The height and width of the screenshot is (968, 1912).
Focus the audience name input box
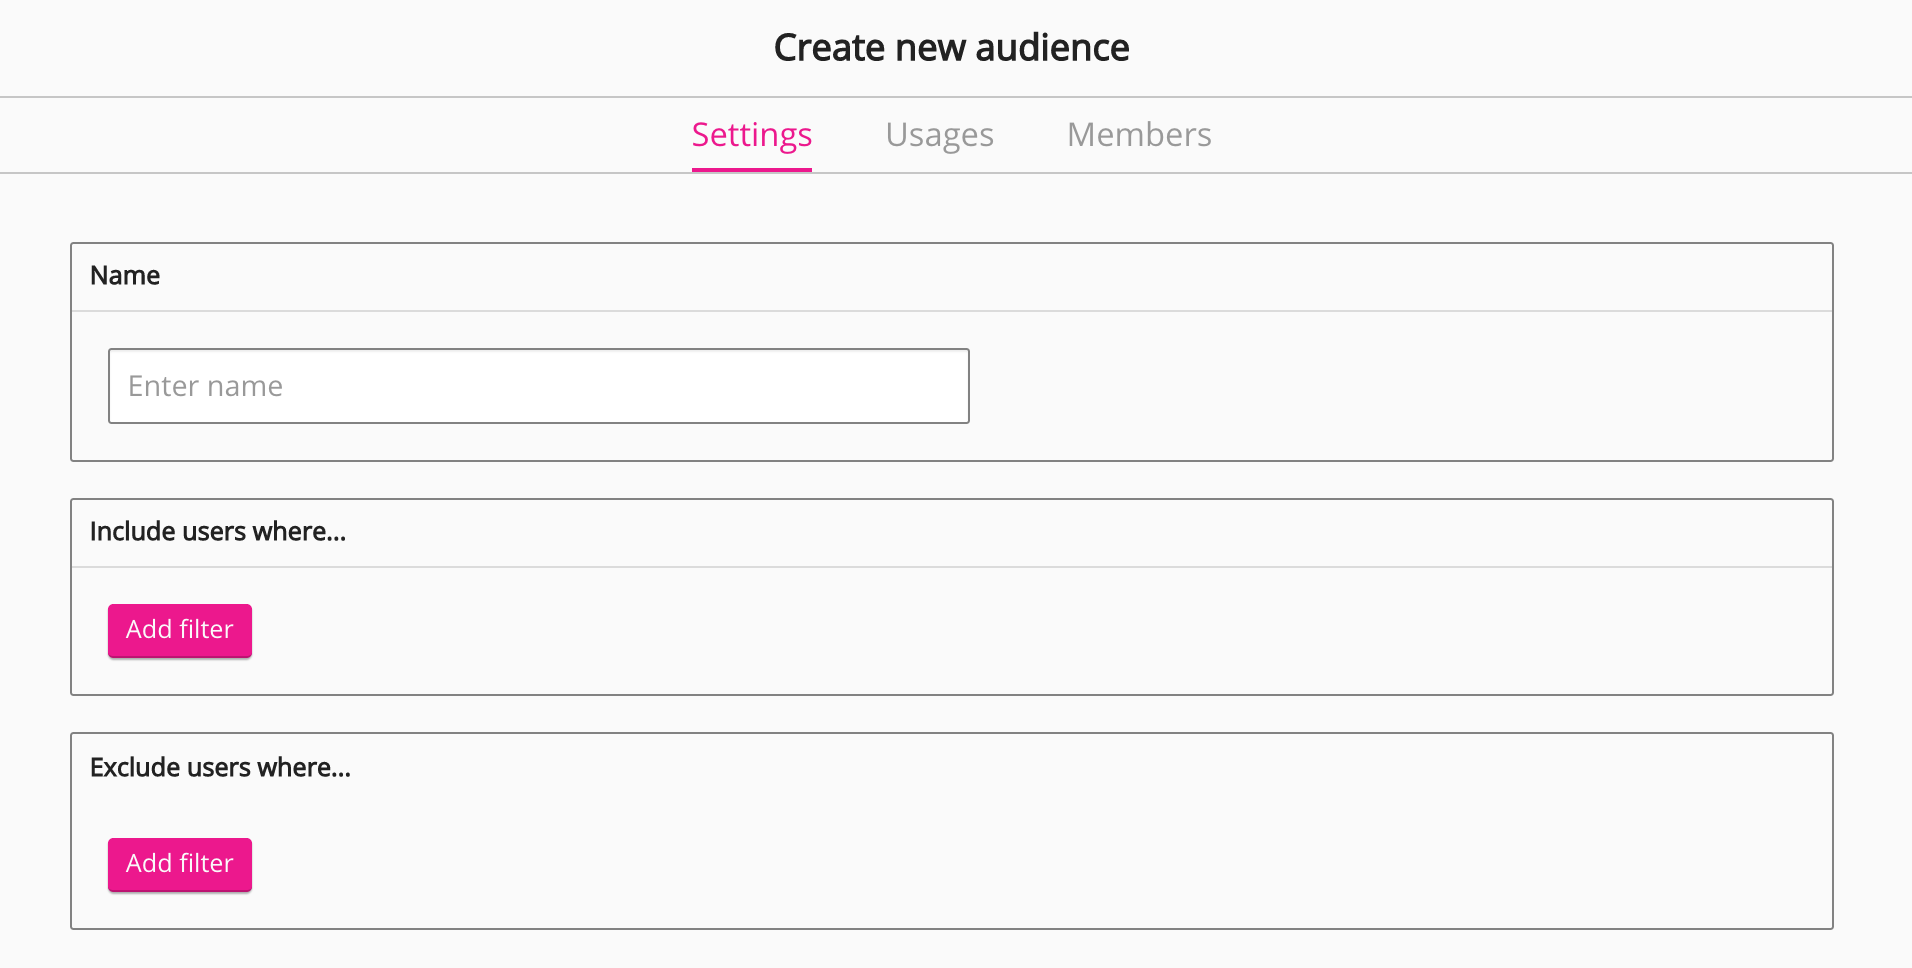[538, 386]
